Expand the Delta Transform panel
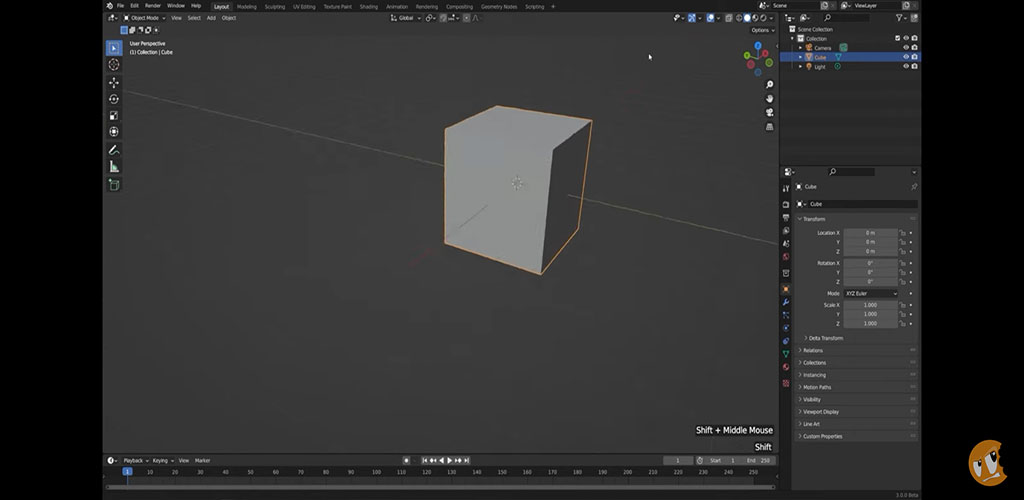The image size is (1024, 500). [825, 338]
